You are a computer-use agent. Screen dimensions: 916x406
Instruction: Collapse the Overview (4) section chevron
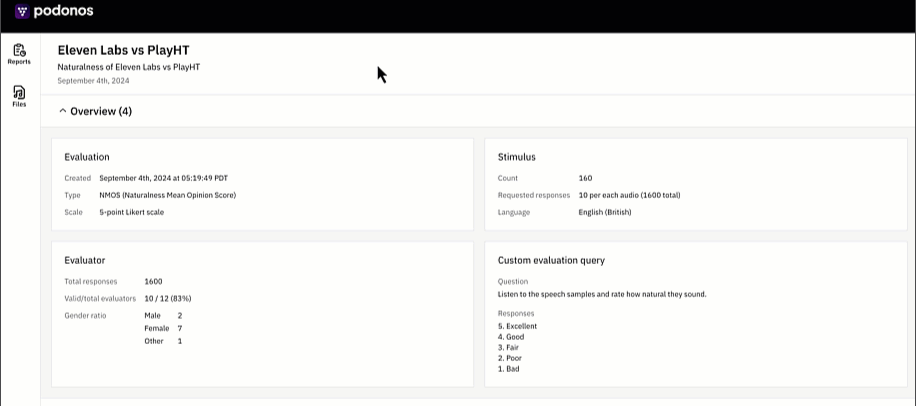click(63, 111)
